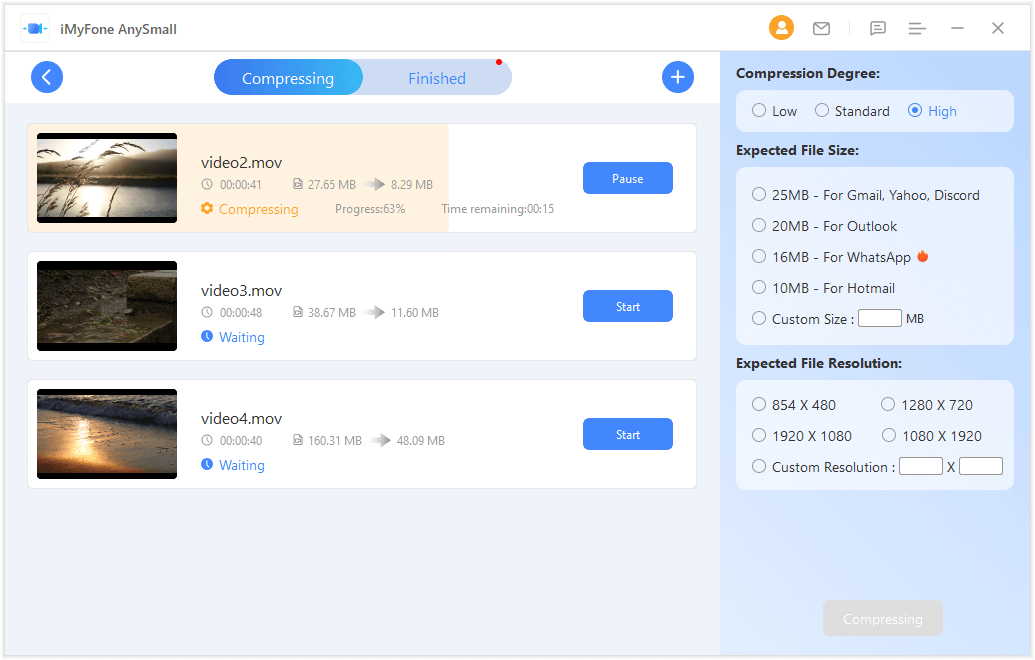Image resolution: width=1035 pixels, height=660 pixels.
Task: Click the custom resolution width field
Action: [921, 466]
